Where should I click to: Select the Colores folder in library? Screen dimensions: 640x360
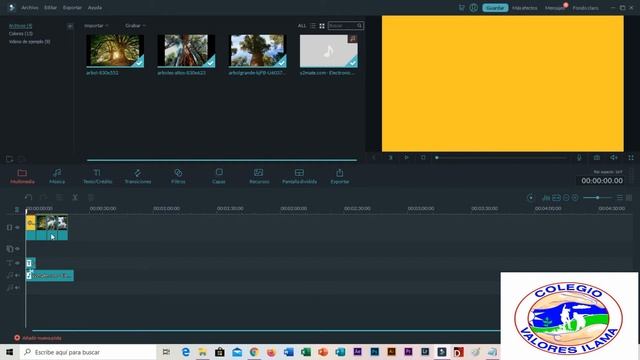[21, 34]
